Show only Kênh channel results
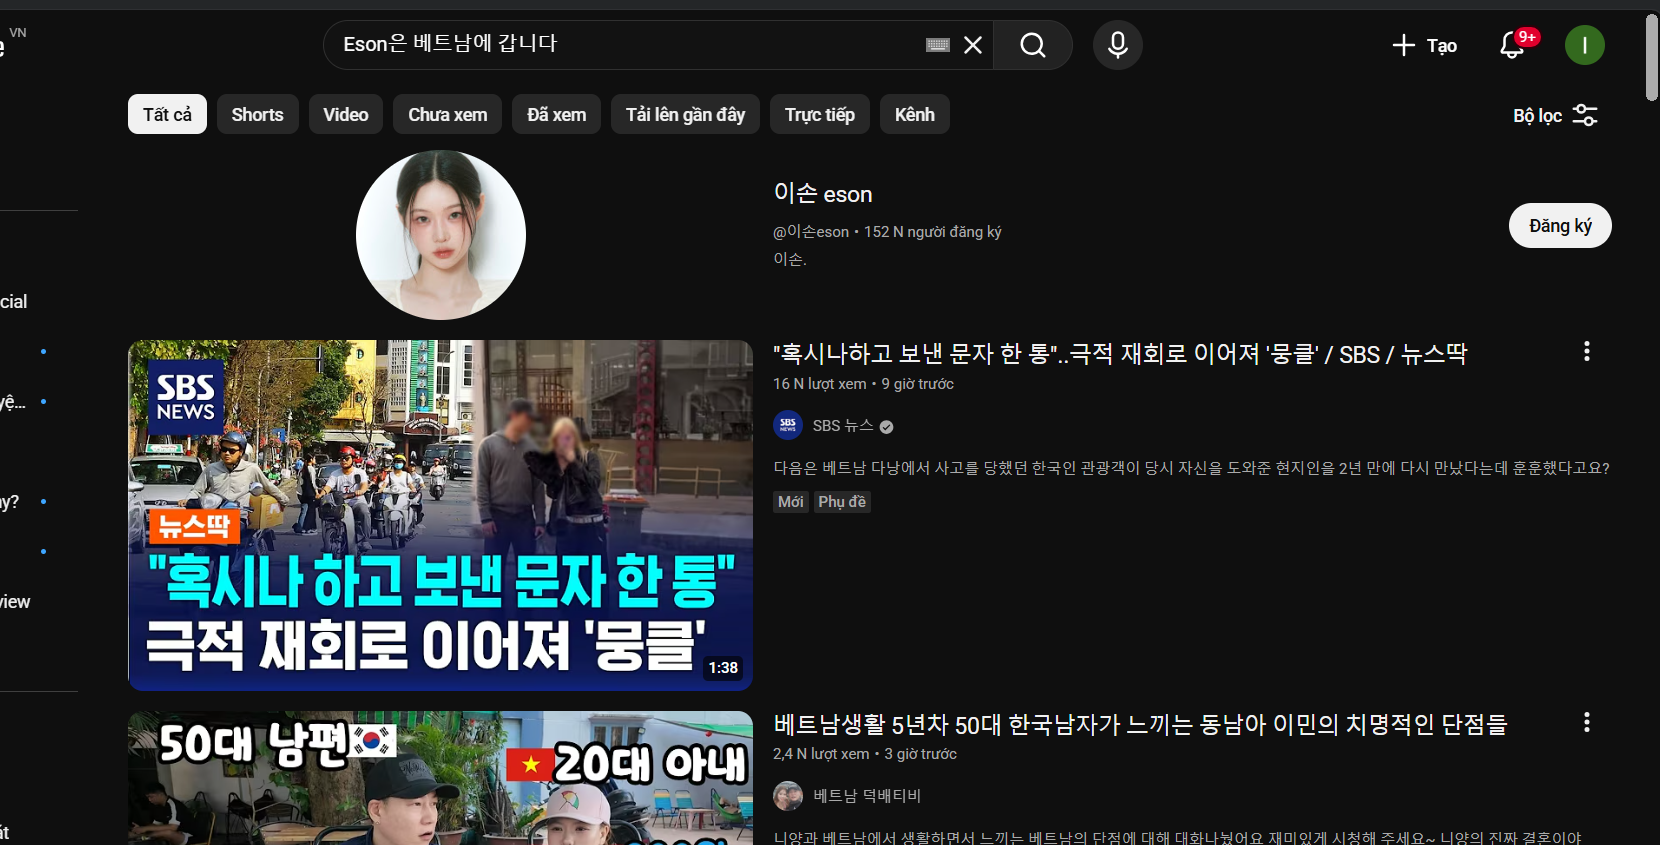The width and height of the screenshot is (1660, 845). point(915,114)
